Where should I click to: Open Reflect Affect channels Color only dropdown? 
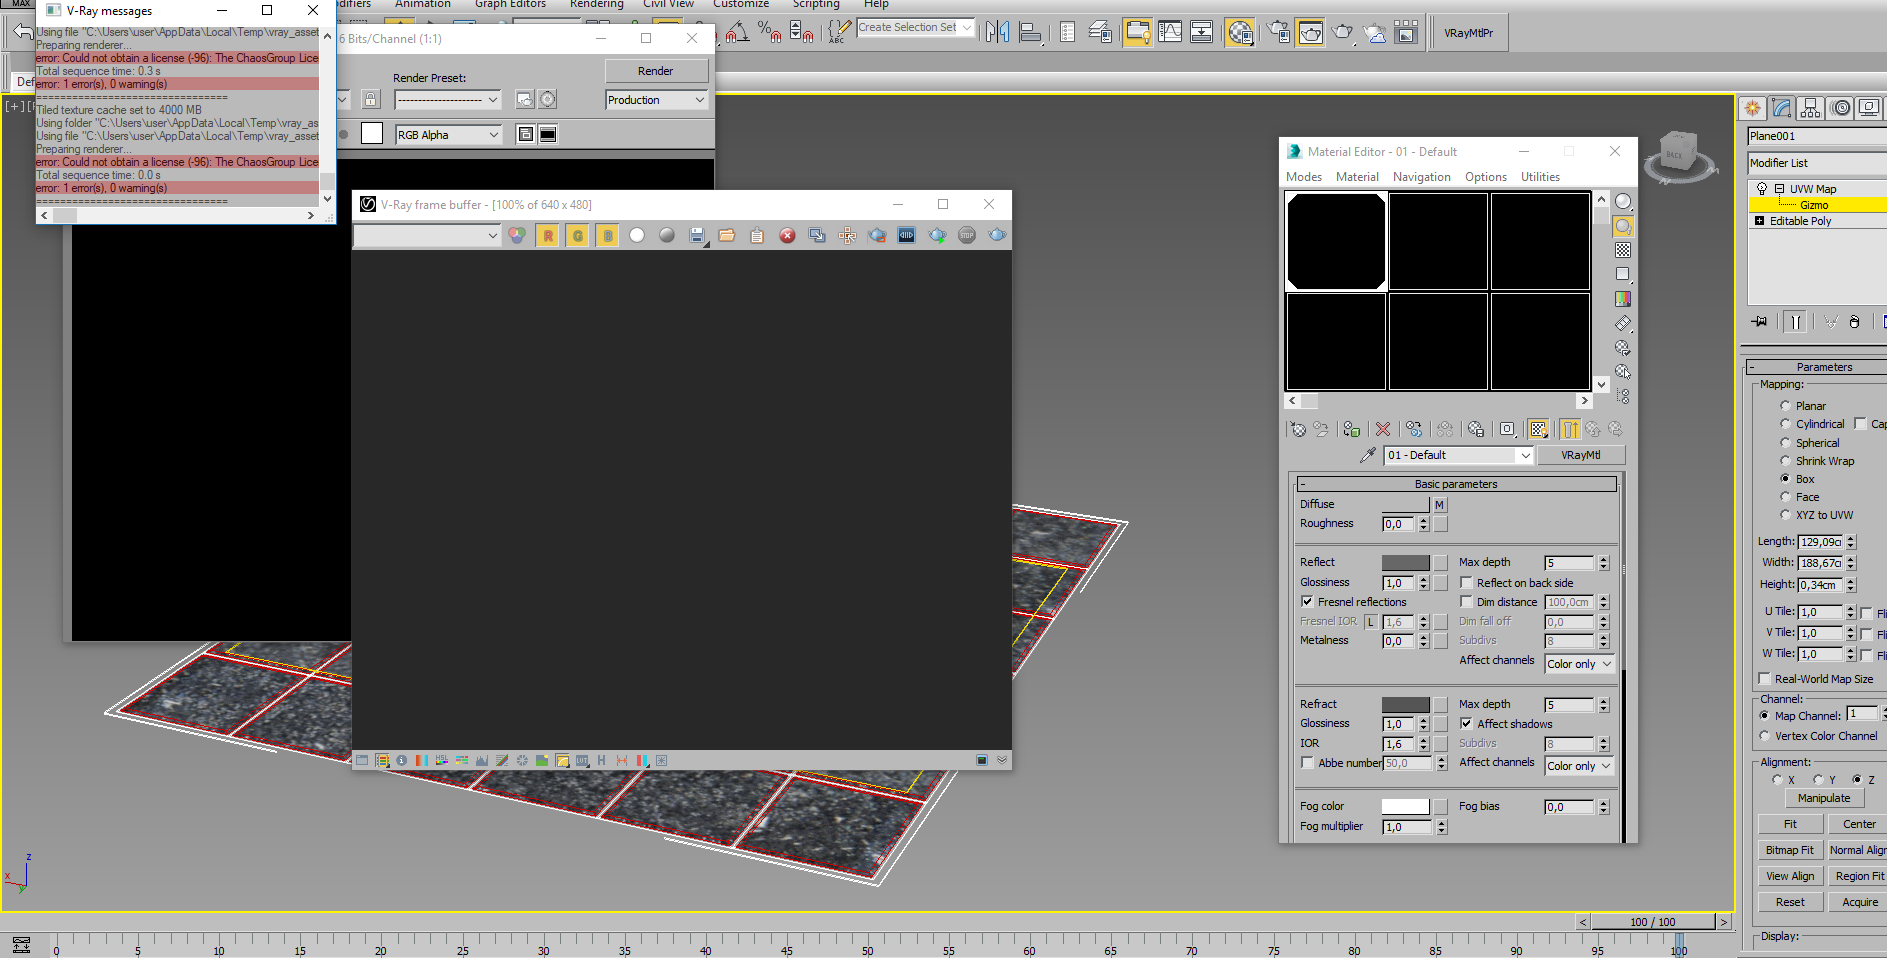point(1579,664)
